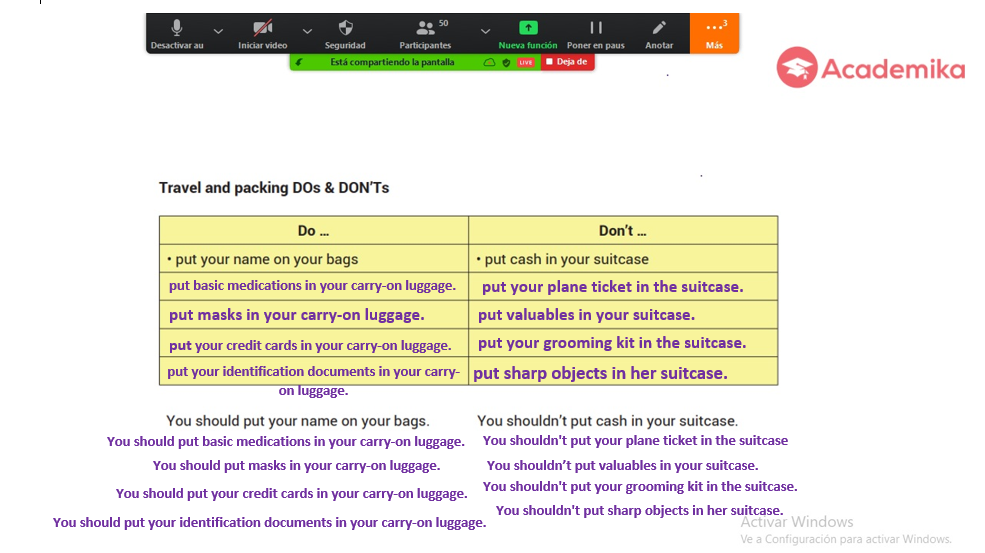Click the green Nueva función share icon
Screen dimensions: 985x553
click(528, 28)
